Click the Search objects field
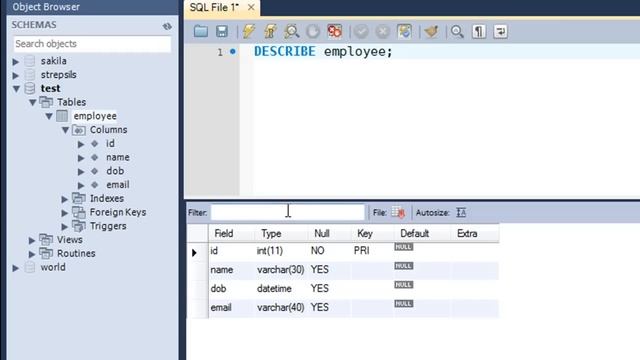This screenshot has width=640, height=360. pyautogui.click(x=92, y=44)
